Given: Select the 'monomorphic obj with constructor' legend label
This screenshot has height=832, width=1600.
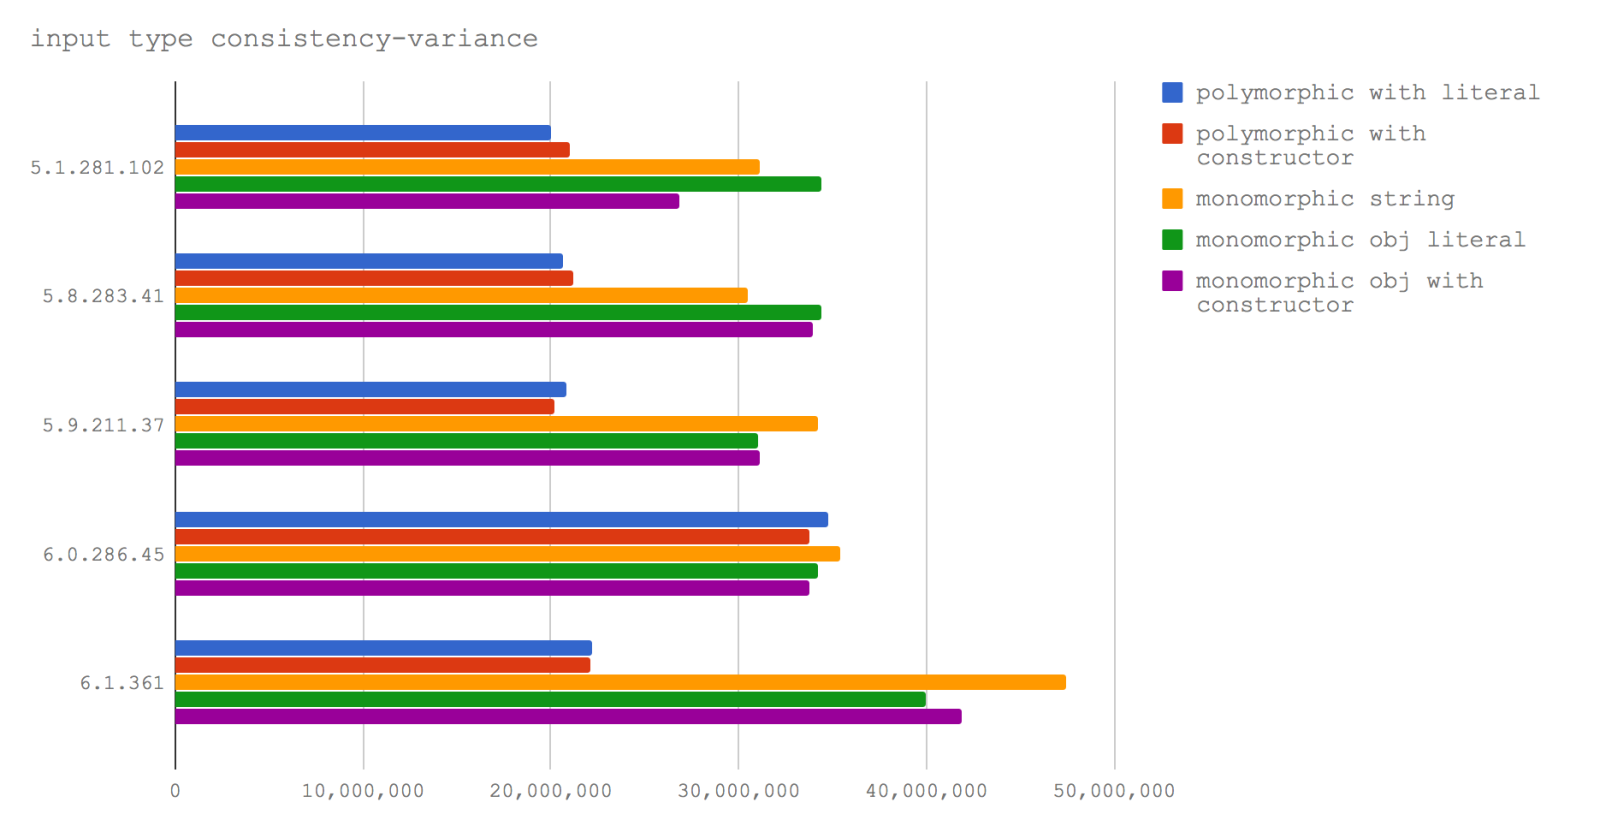Looking at the screenshot, I should pyautogui.click(x=1339, y=293).
